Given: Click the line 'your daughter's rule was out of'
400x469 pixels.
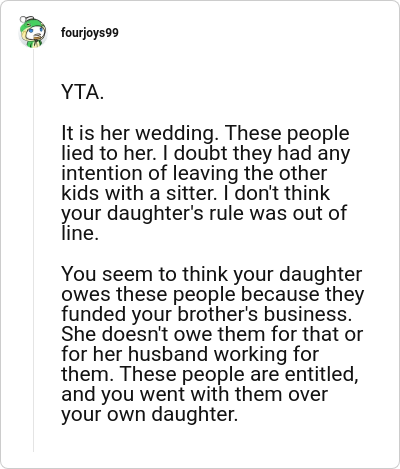Looking at the screenshot, I should click(204, 214).
